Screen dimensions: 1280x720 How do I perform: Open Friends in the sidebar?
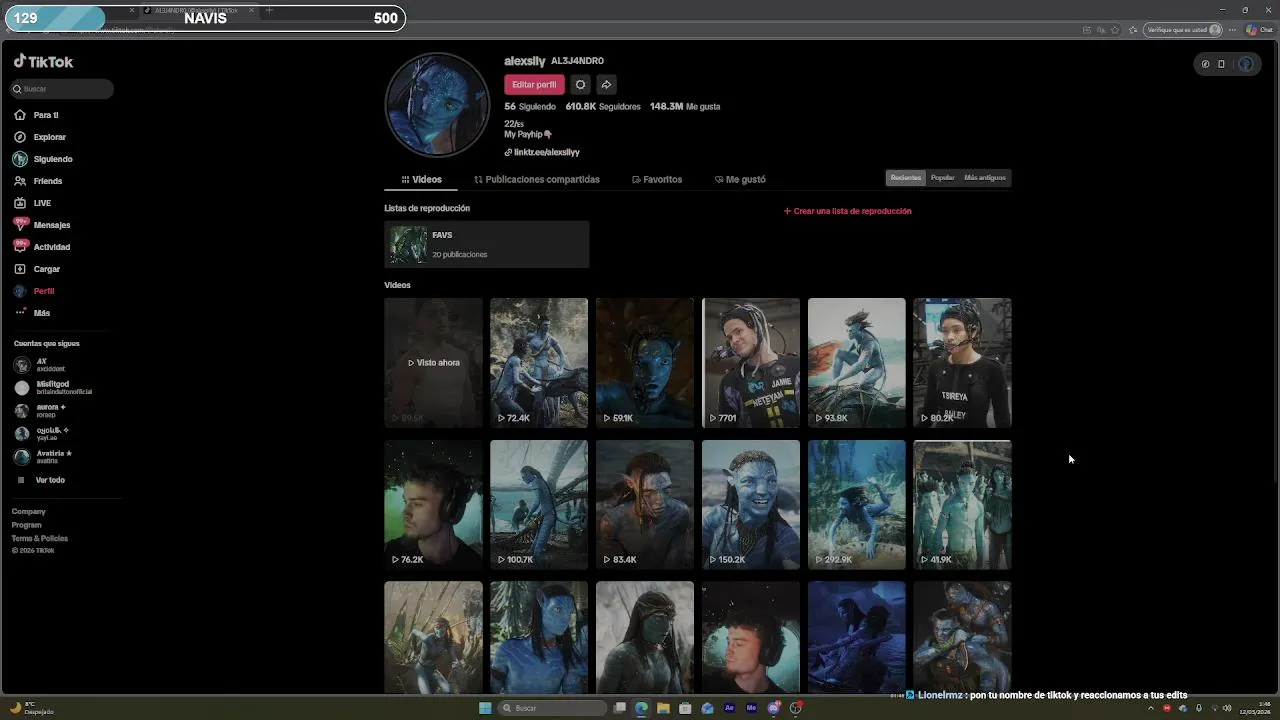click(38, 181)
